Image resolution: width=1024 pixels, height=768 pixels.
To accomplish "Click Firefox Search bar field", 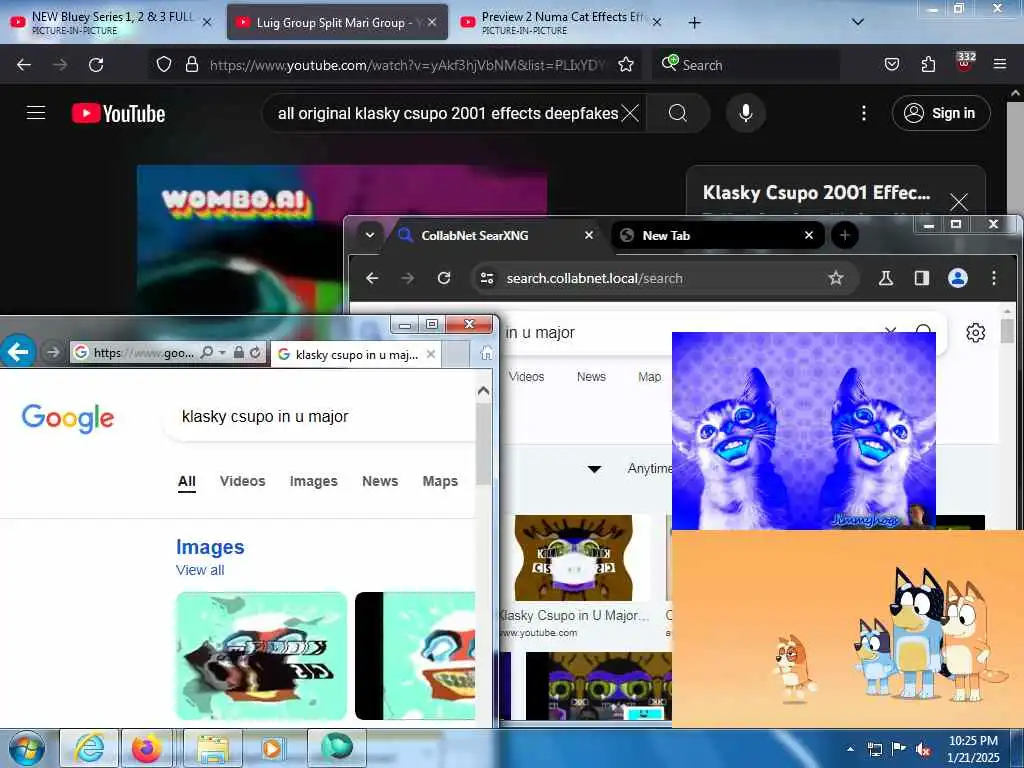I will (746, 65).
